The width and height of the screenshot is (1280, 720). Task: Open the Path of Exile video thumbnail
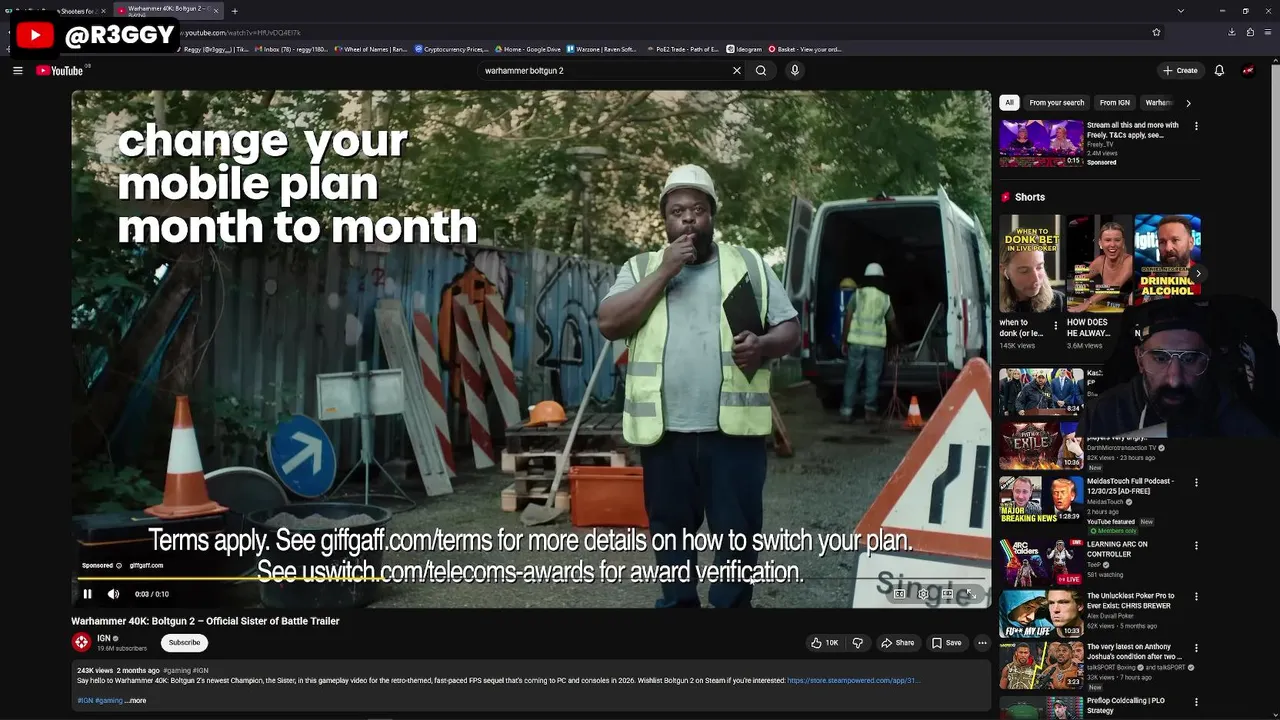point(1041,445)
